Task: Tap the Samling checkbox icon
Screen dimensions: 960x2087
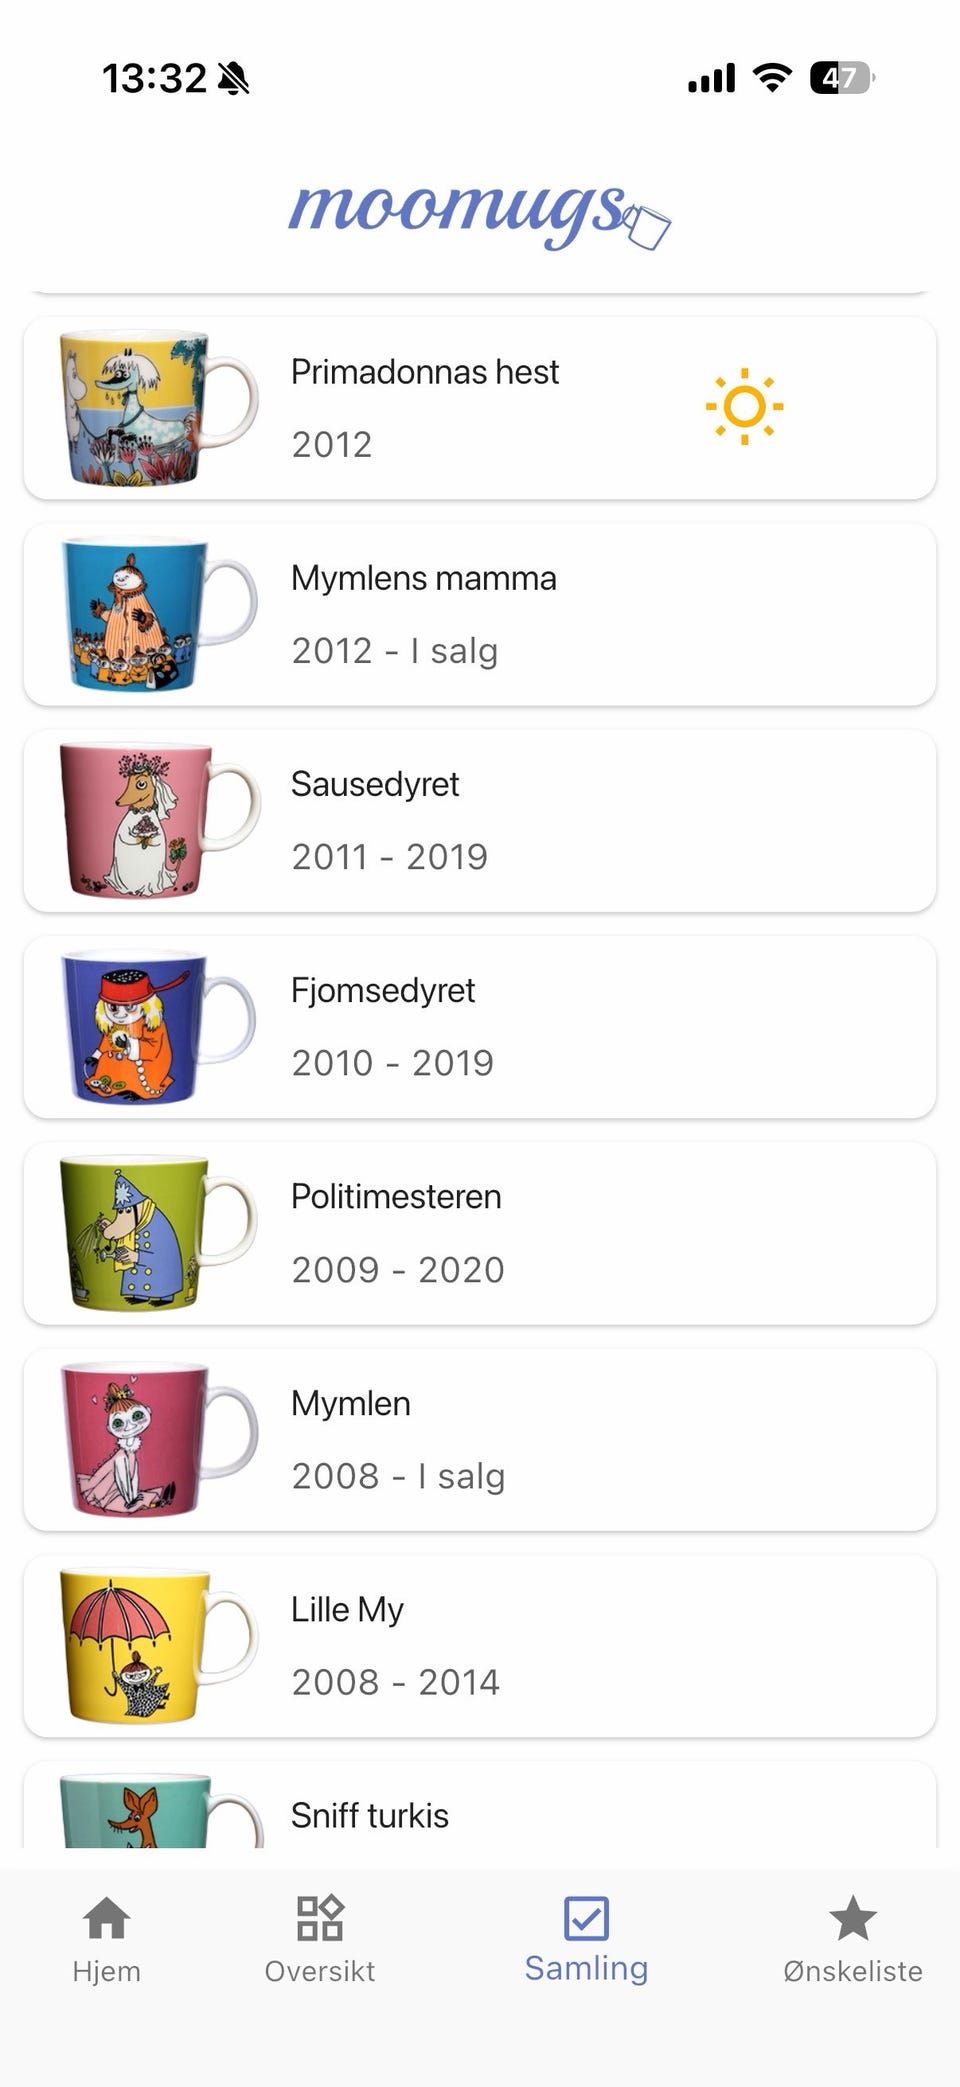Action: [586, 1918]
